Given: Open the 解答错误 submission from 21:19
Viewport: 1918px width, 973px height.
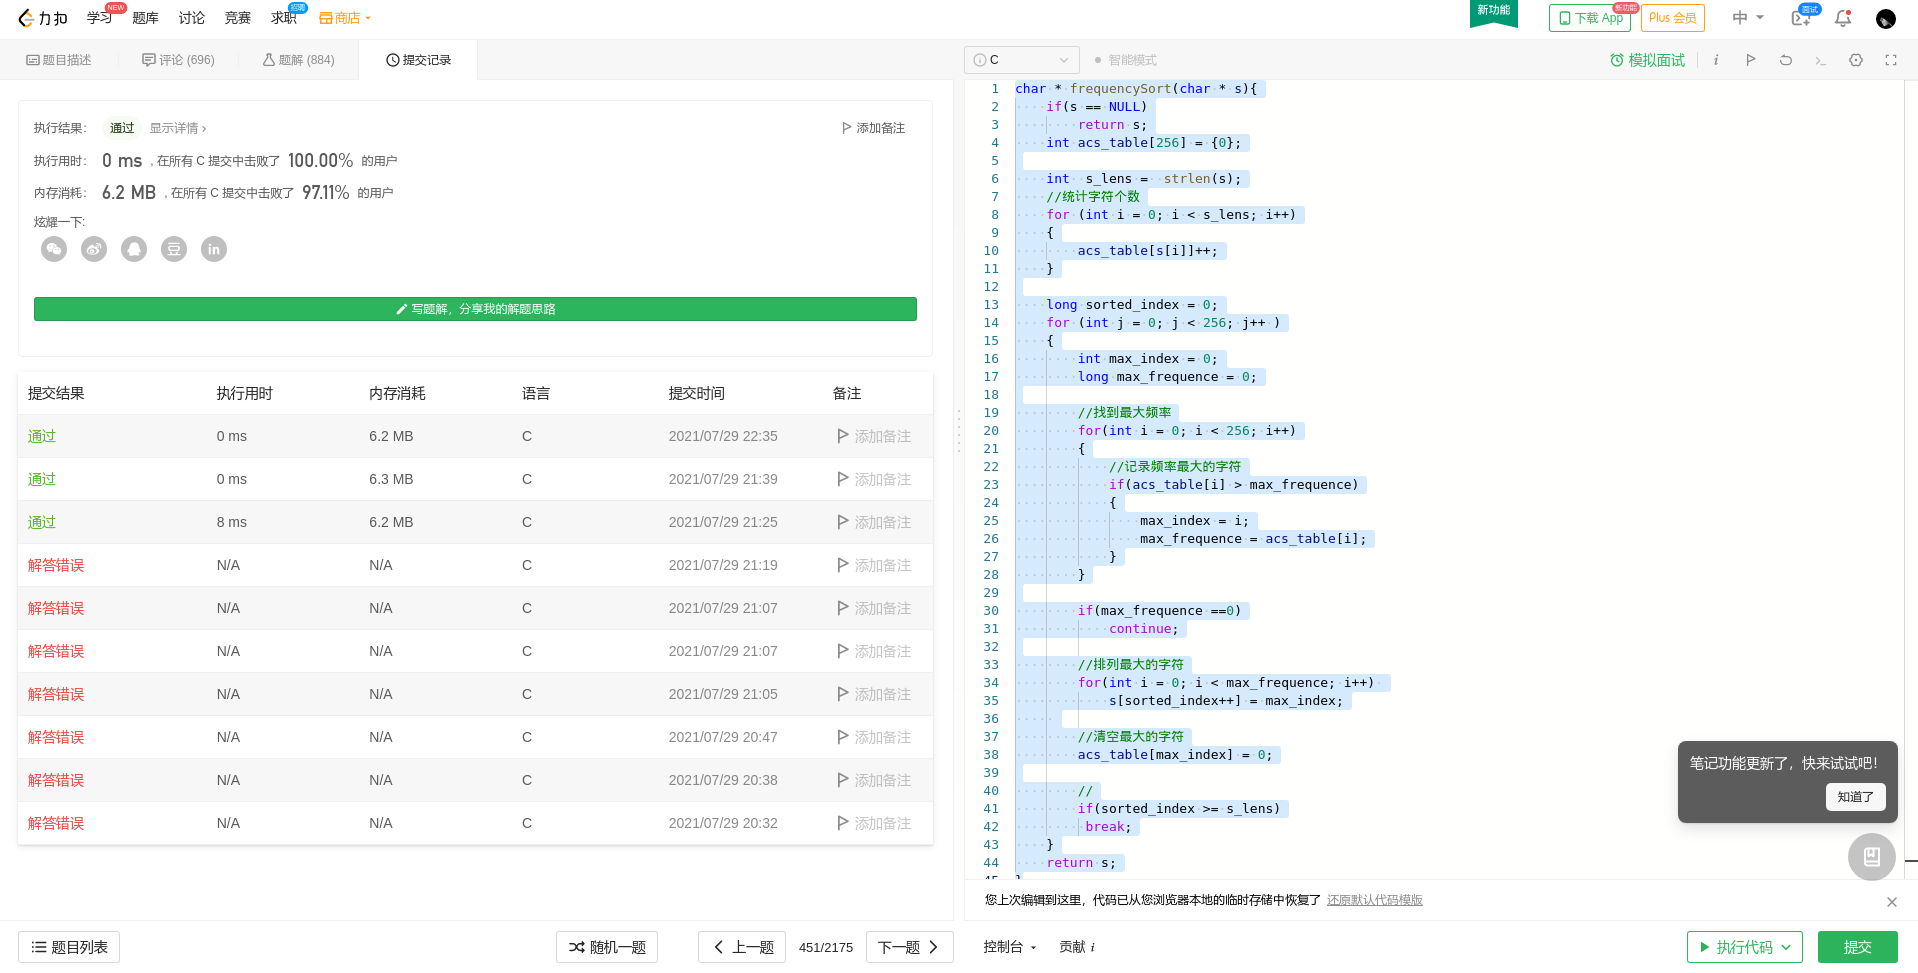Looking at the screenshot, I should pos(56,565).
